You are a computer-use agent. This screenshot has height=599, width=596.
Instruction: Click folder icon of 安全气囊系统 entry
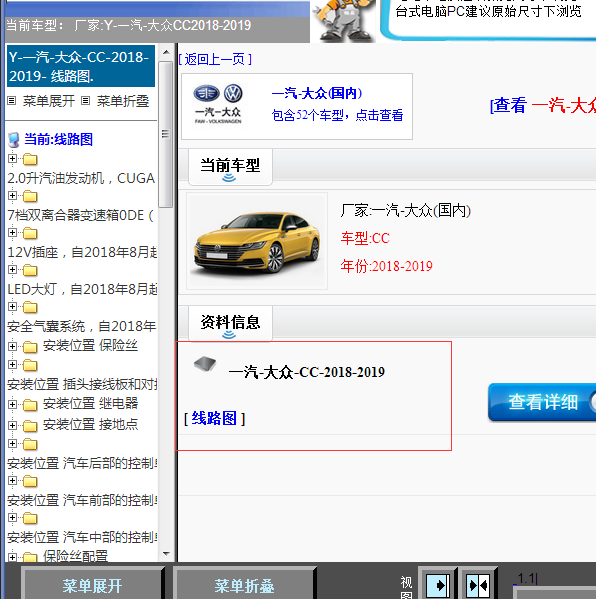click(x=30, y=307)
